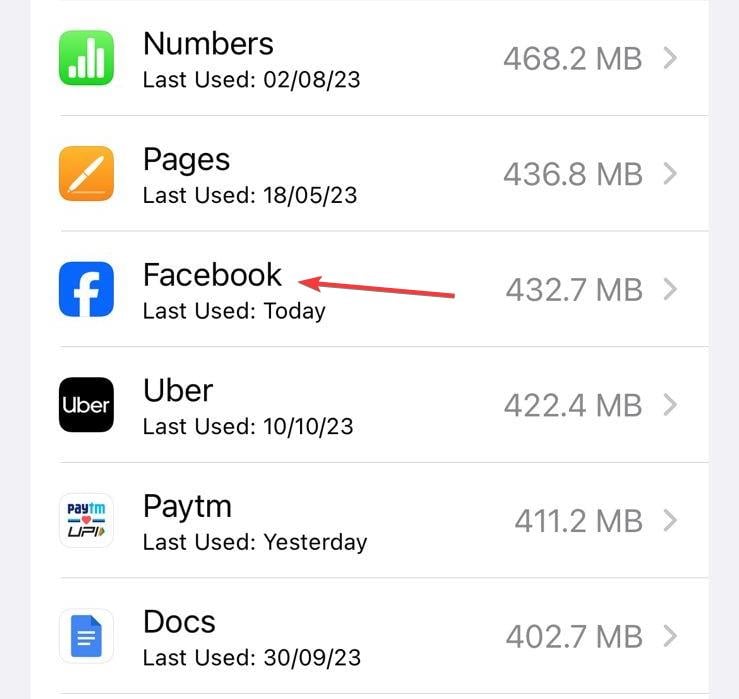Screen dimensions: 739x699
Task: Tap Facebook's 432.7 MB size label
Action: point(574,290)
